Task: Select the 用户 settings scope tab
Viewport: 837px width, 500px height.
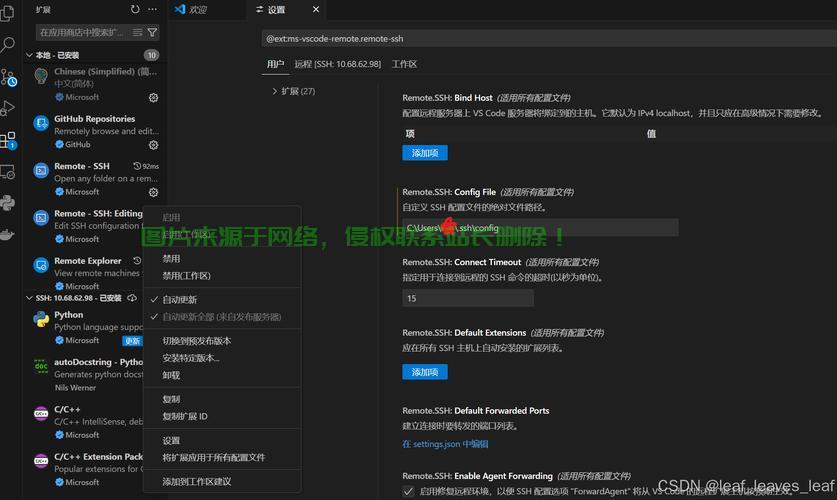Action: (x=275, y=64)
